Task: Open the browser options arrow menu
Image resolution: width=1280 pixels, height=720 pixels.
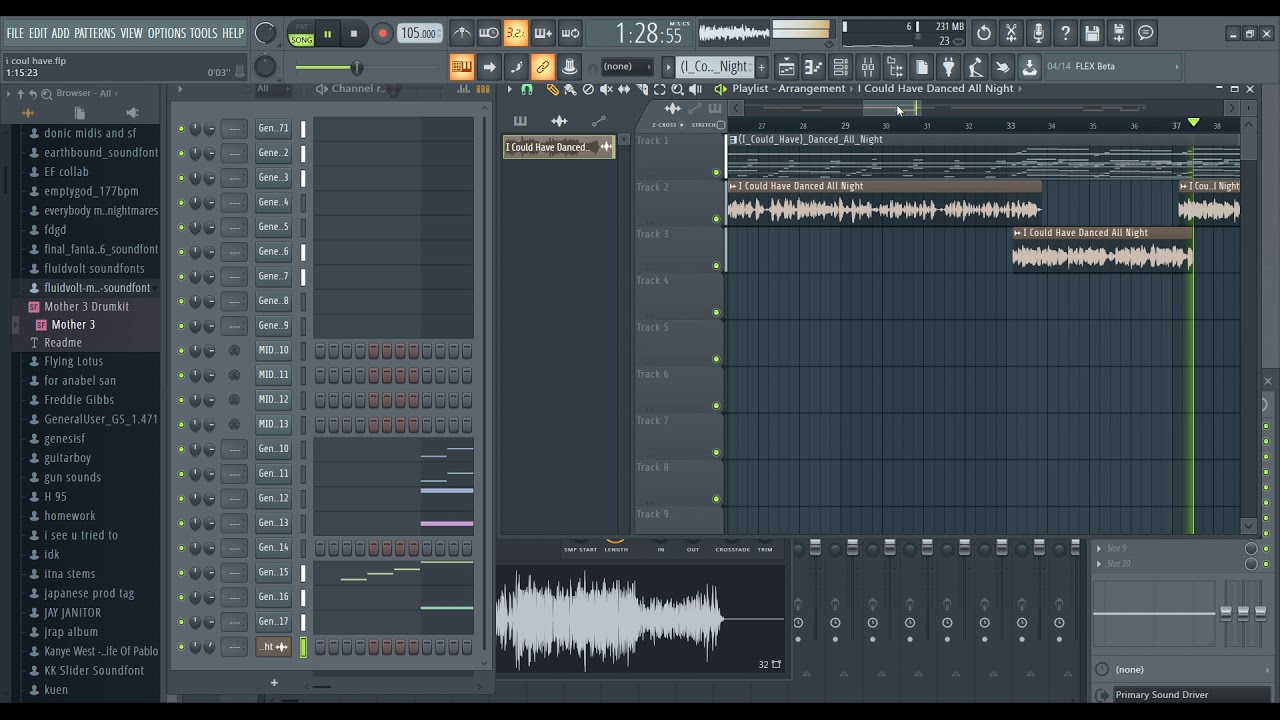Action: (x=8, y=93)
